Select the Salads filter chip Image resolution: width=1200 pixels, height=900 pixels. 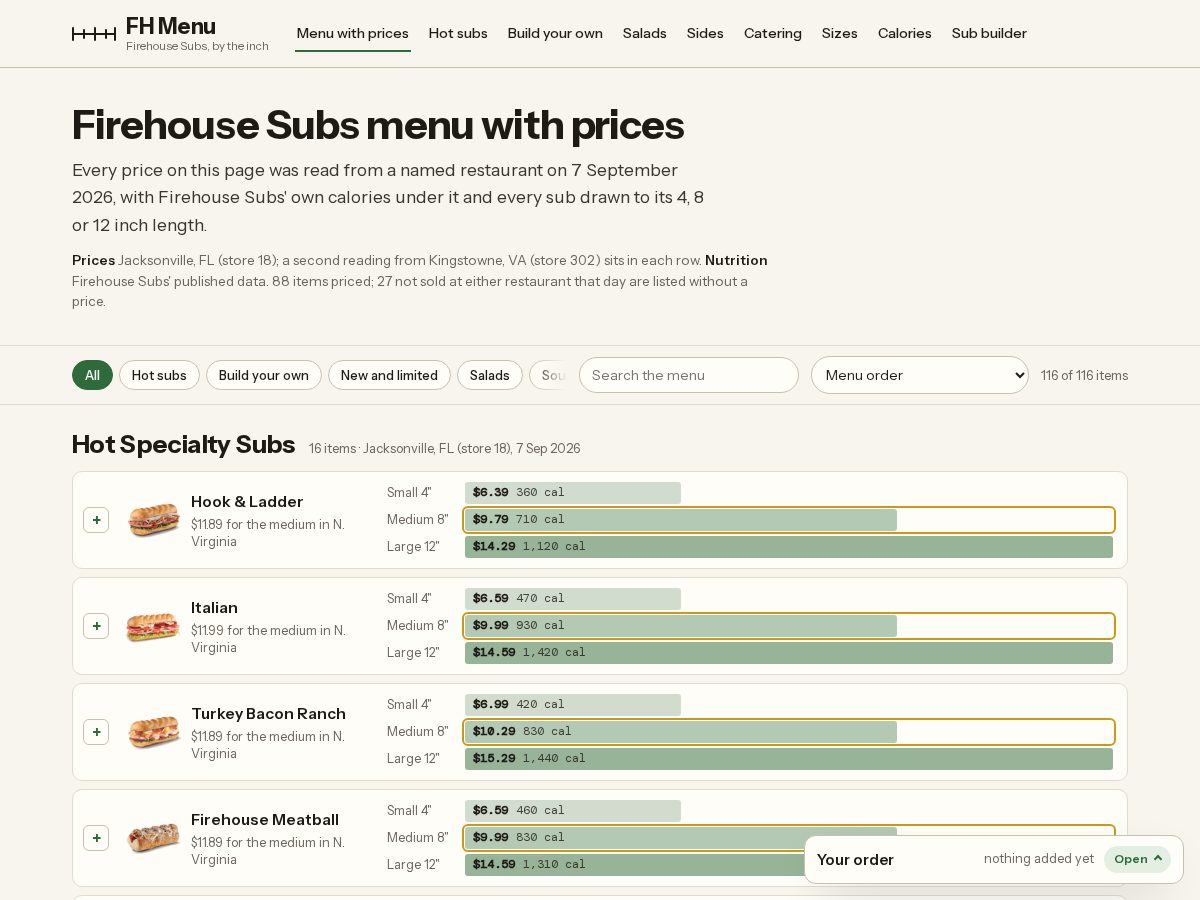490,375
